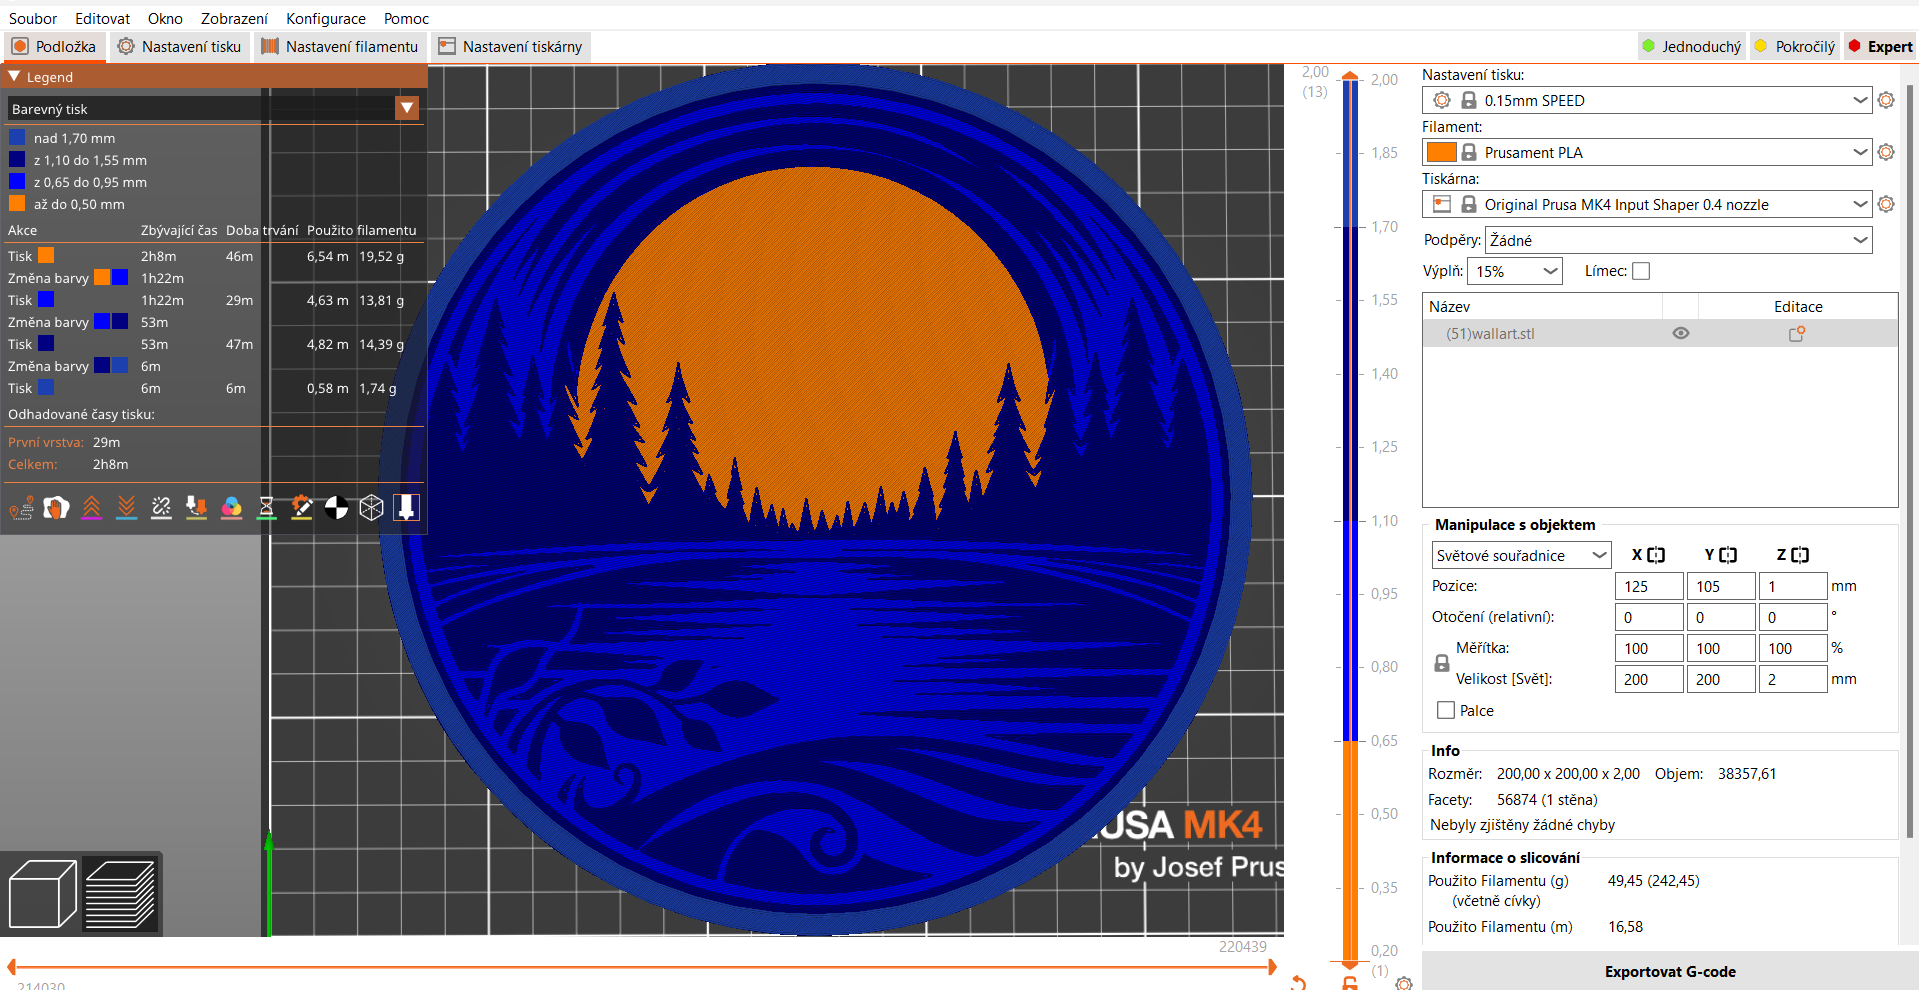
Task: Click the Exportovat G-code button
Action: 1670,970
